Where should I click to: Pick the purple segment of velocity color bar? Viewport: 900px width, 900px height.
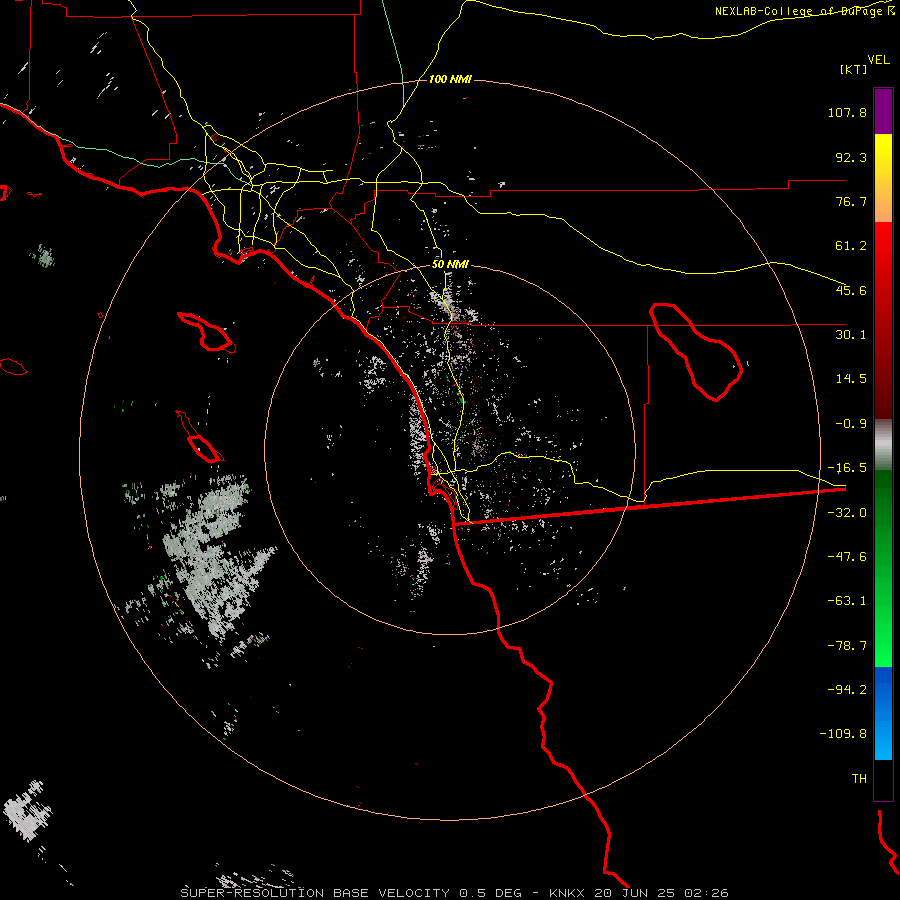pos(883,112)
